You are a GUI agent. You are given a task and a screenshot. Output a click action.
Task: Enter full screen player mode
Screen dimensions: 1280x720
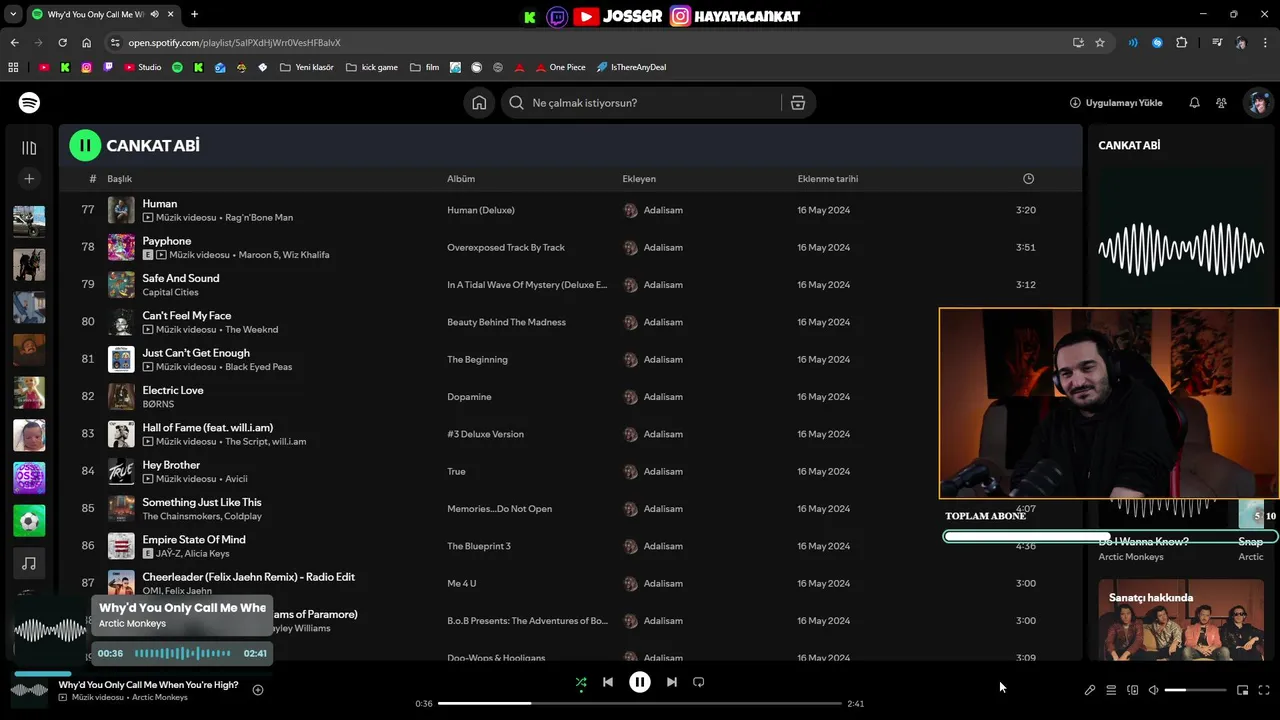point(1264,690)
